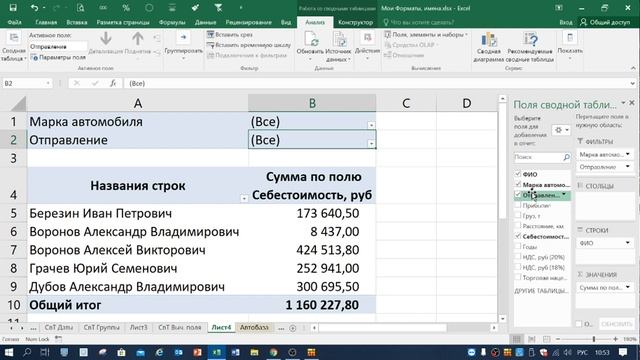Click the Save icon in the title bar
640x360 pixels.
(x=13, y=8)
